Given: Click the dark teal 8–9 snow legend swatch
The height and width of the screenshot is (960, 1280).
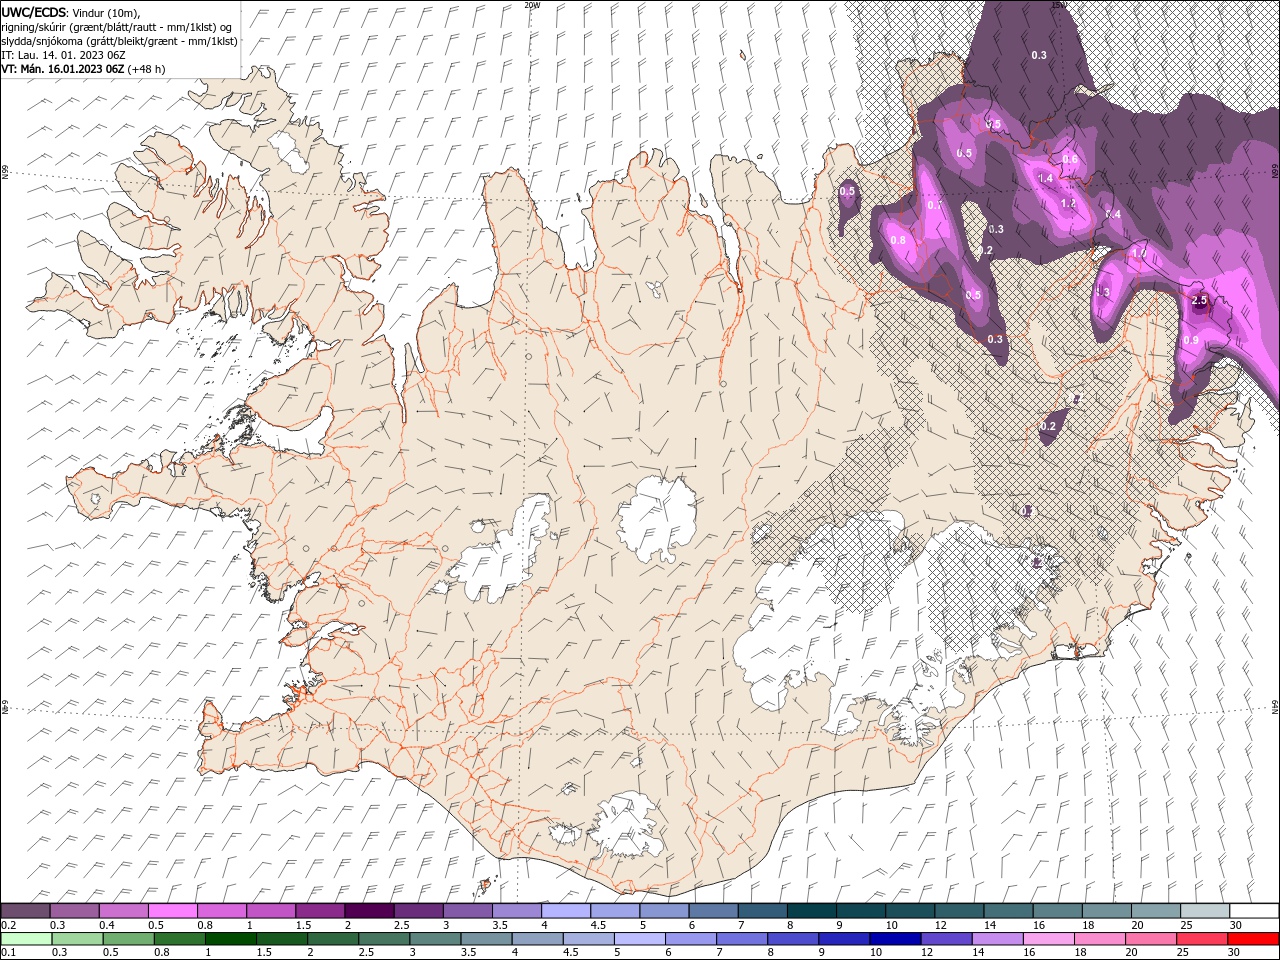Looking at the screenshot, I should (x=811, y=911).
